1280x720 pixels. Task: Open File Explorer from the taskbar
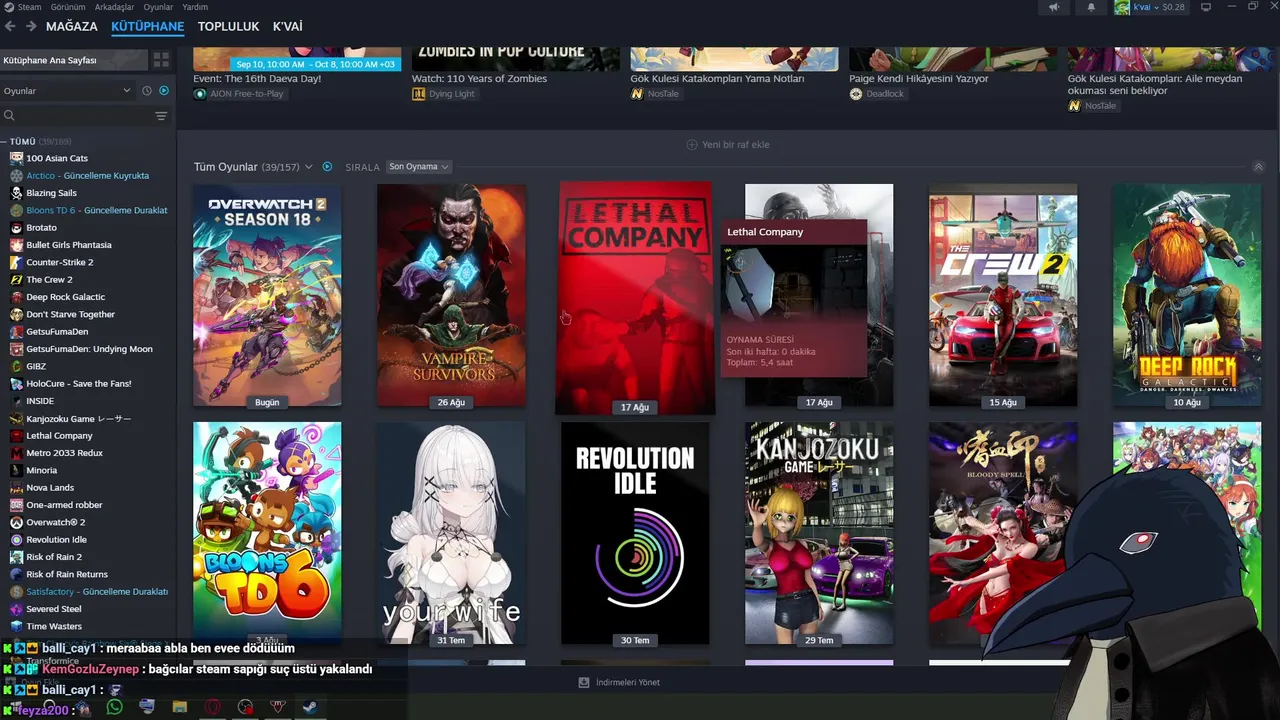tap(180, 707)
